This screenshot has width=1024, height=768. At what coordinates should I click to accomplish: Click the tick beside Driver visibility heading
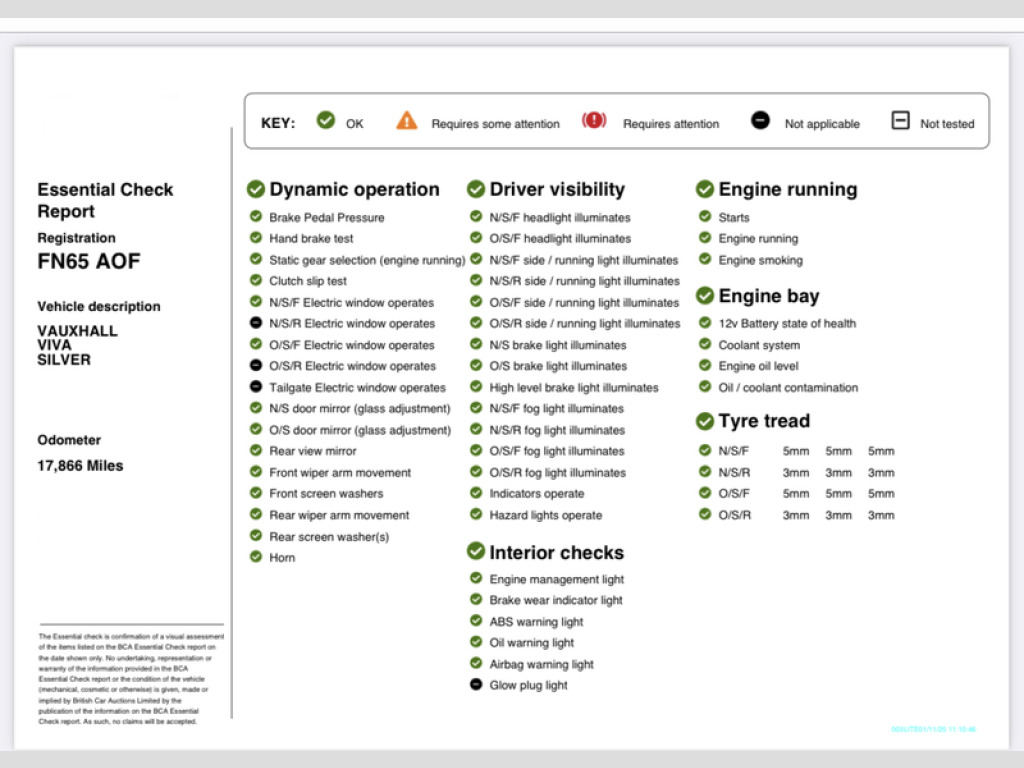pos(476,190)
